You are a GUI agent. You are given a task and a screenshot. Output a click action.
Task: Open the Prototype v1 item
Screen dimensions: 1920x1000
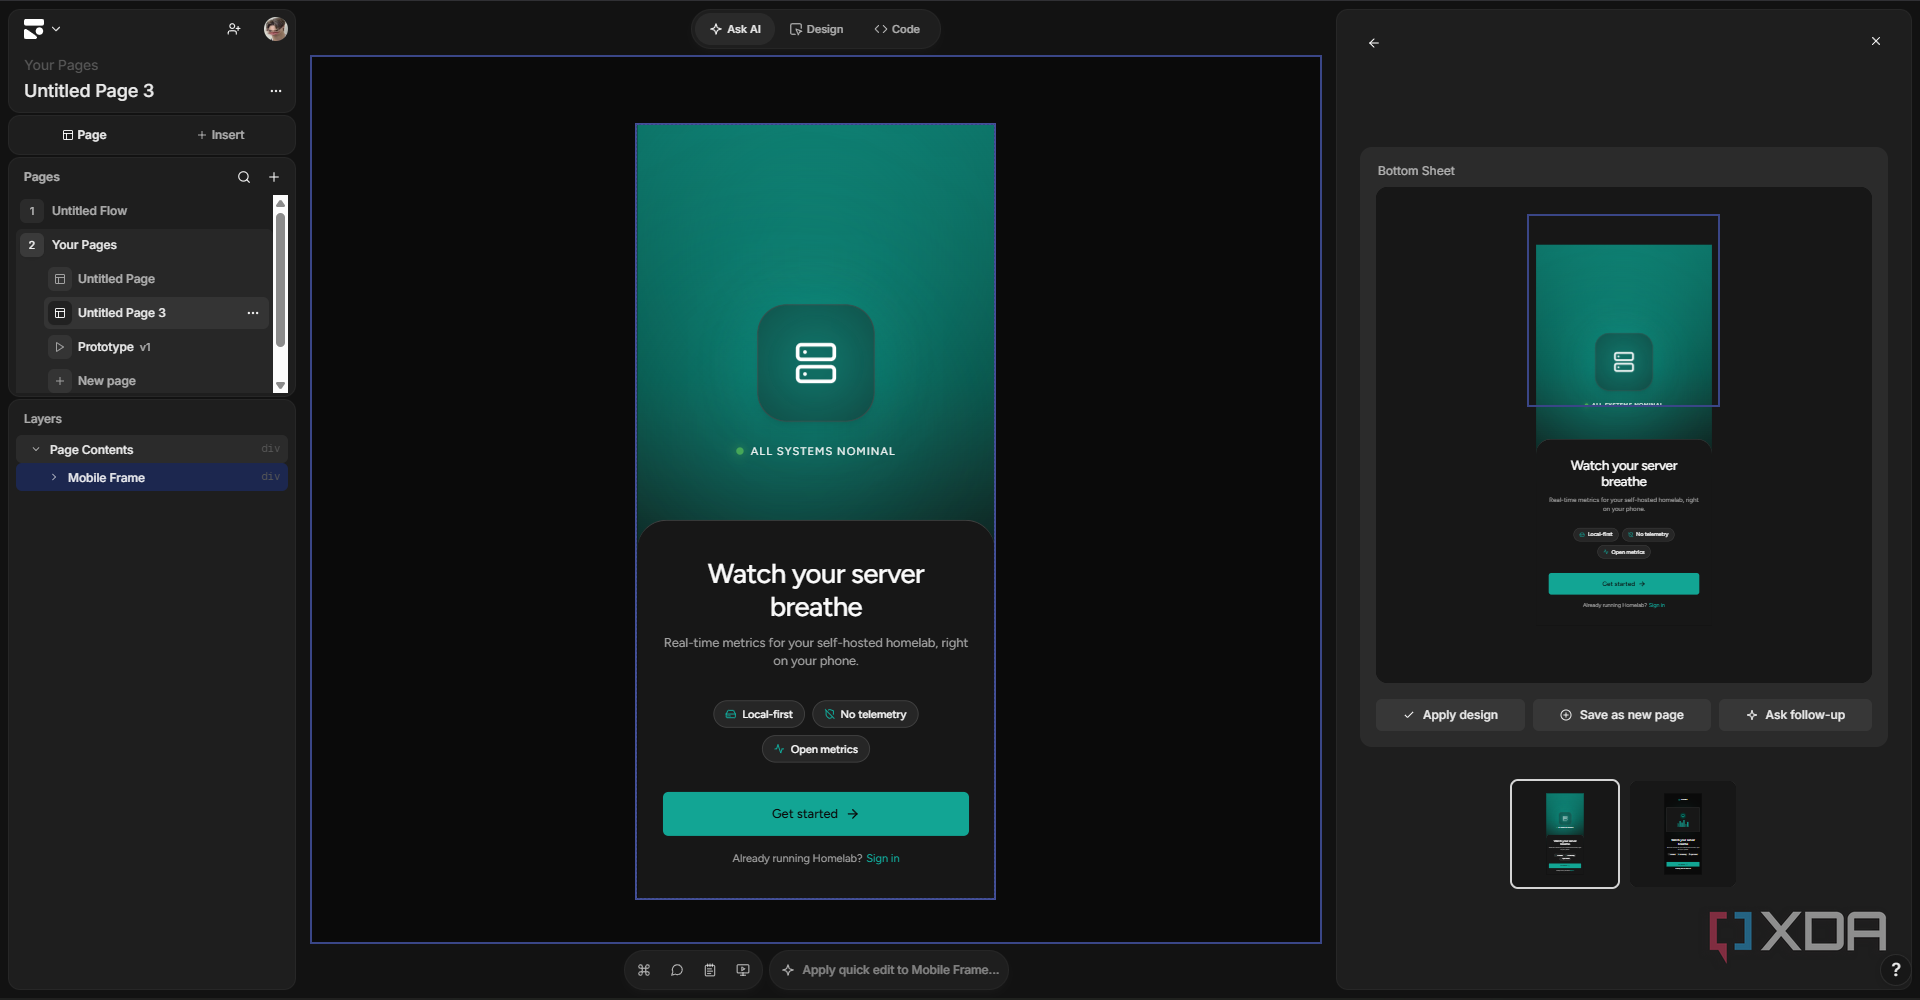tap(157, 347)
